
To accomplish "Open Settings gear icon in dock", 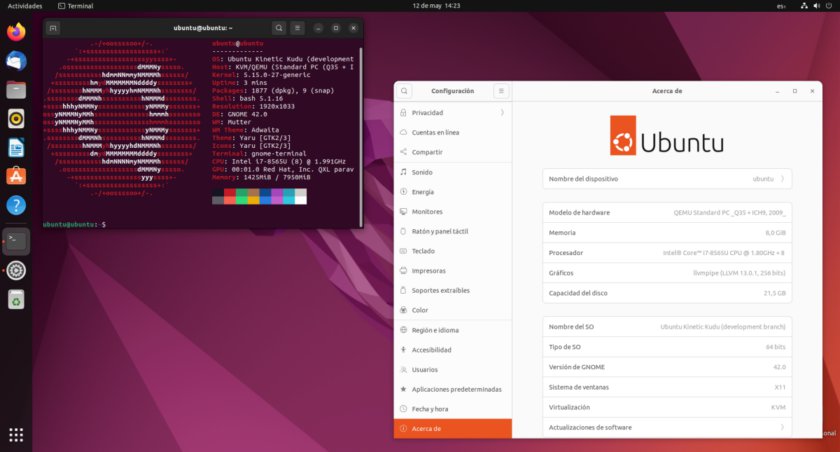I will pos(16,270).
